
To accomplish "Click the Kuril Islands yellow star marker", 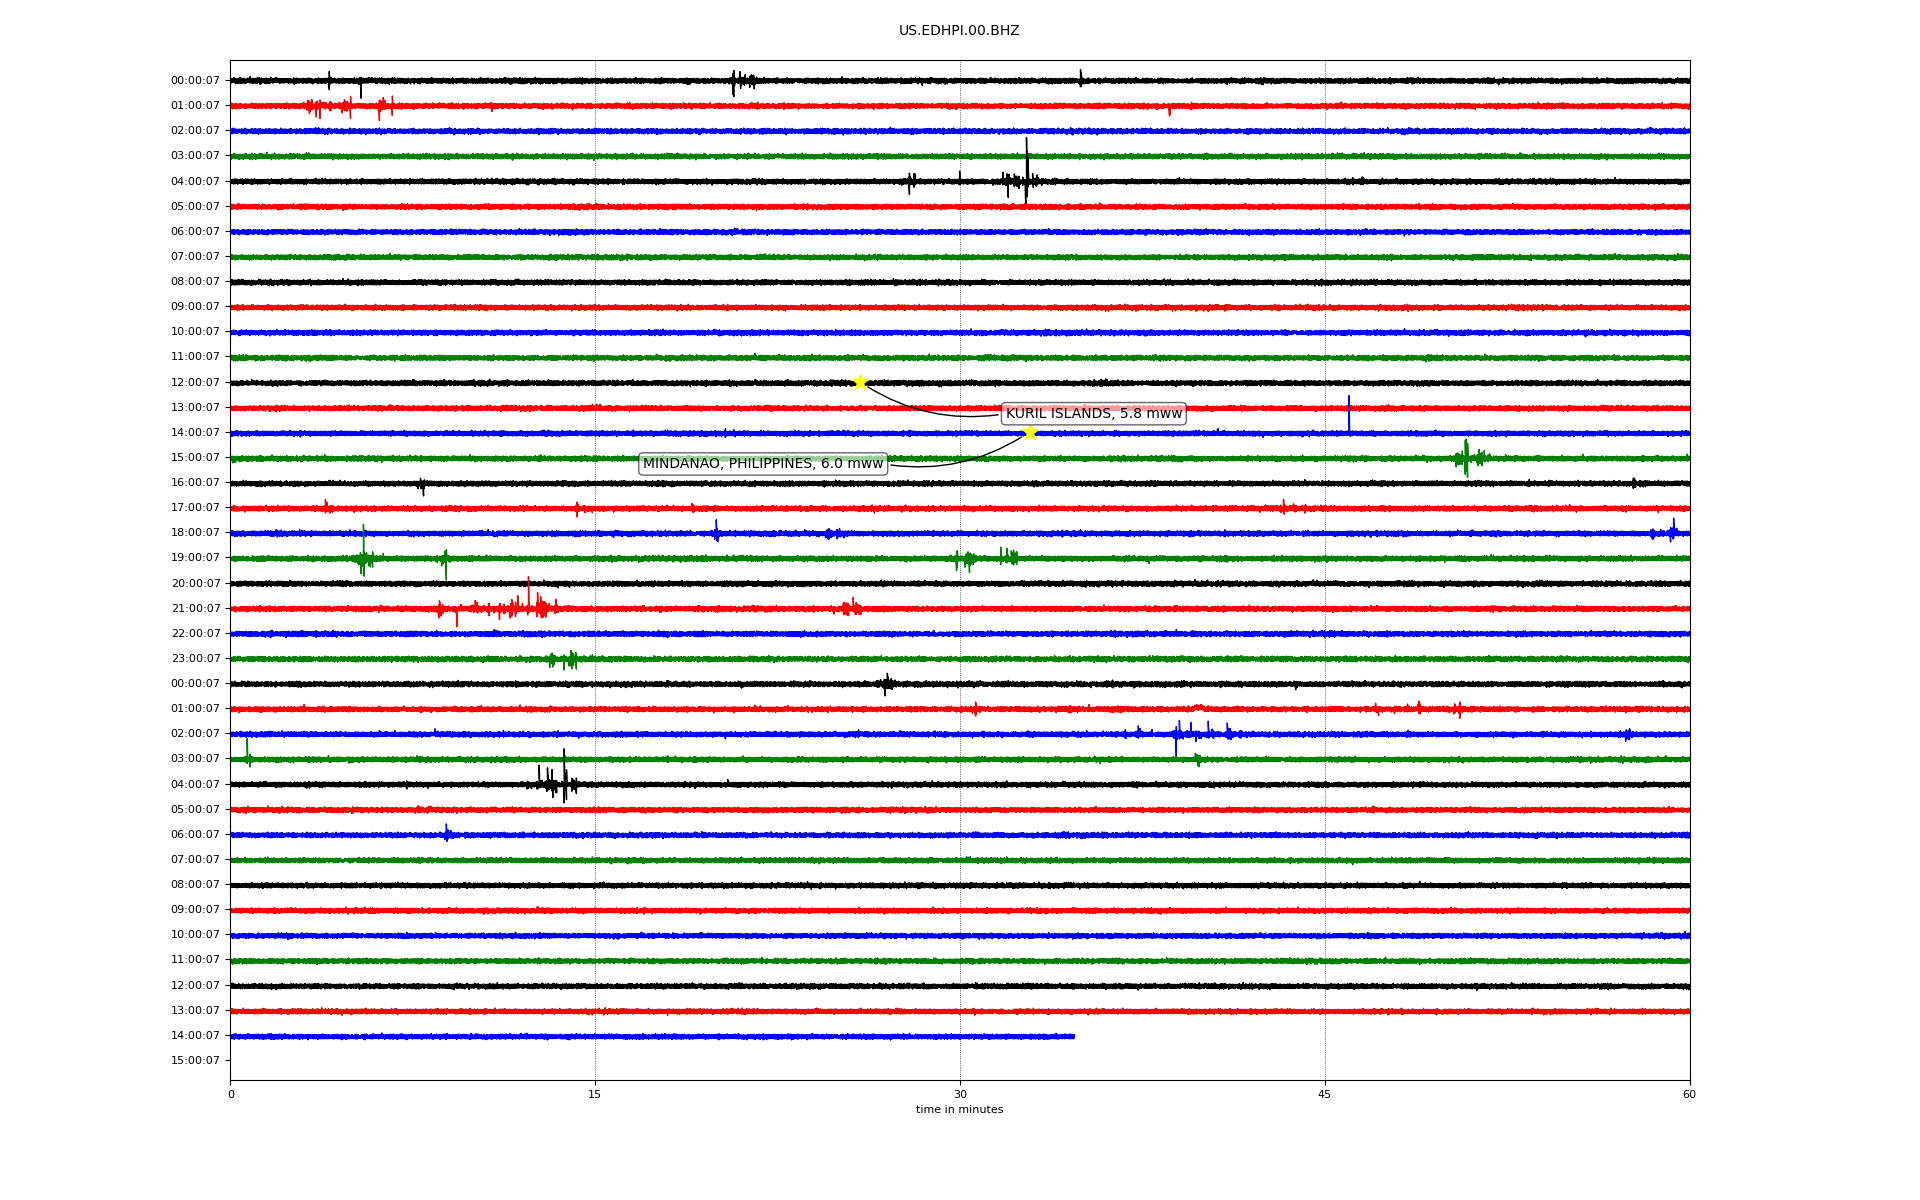I will [860, 382].
